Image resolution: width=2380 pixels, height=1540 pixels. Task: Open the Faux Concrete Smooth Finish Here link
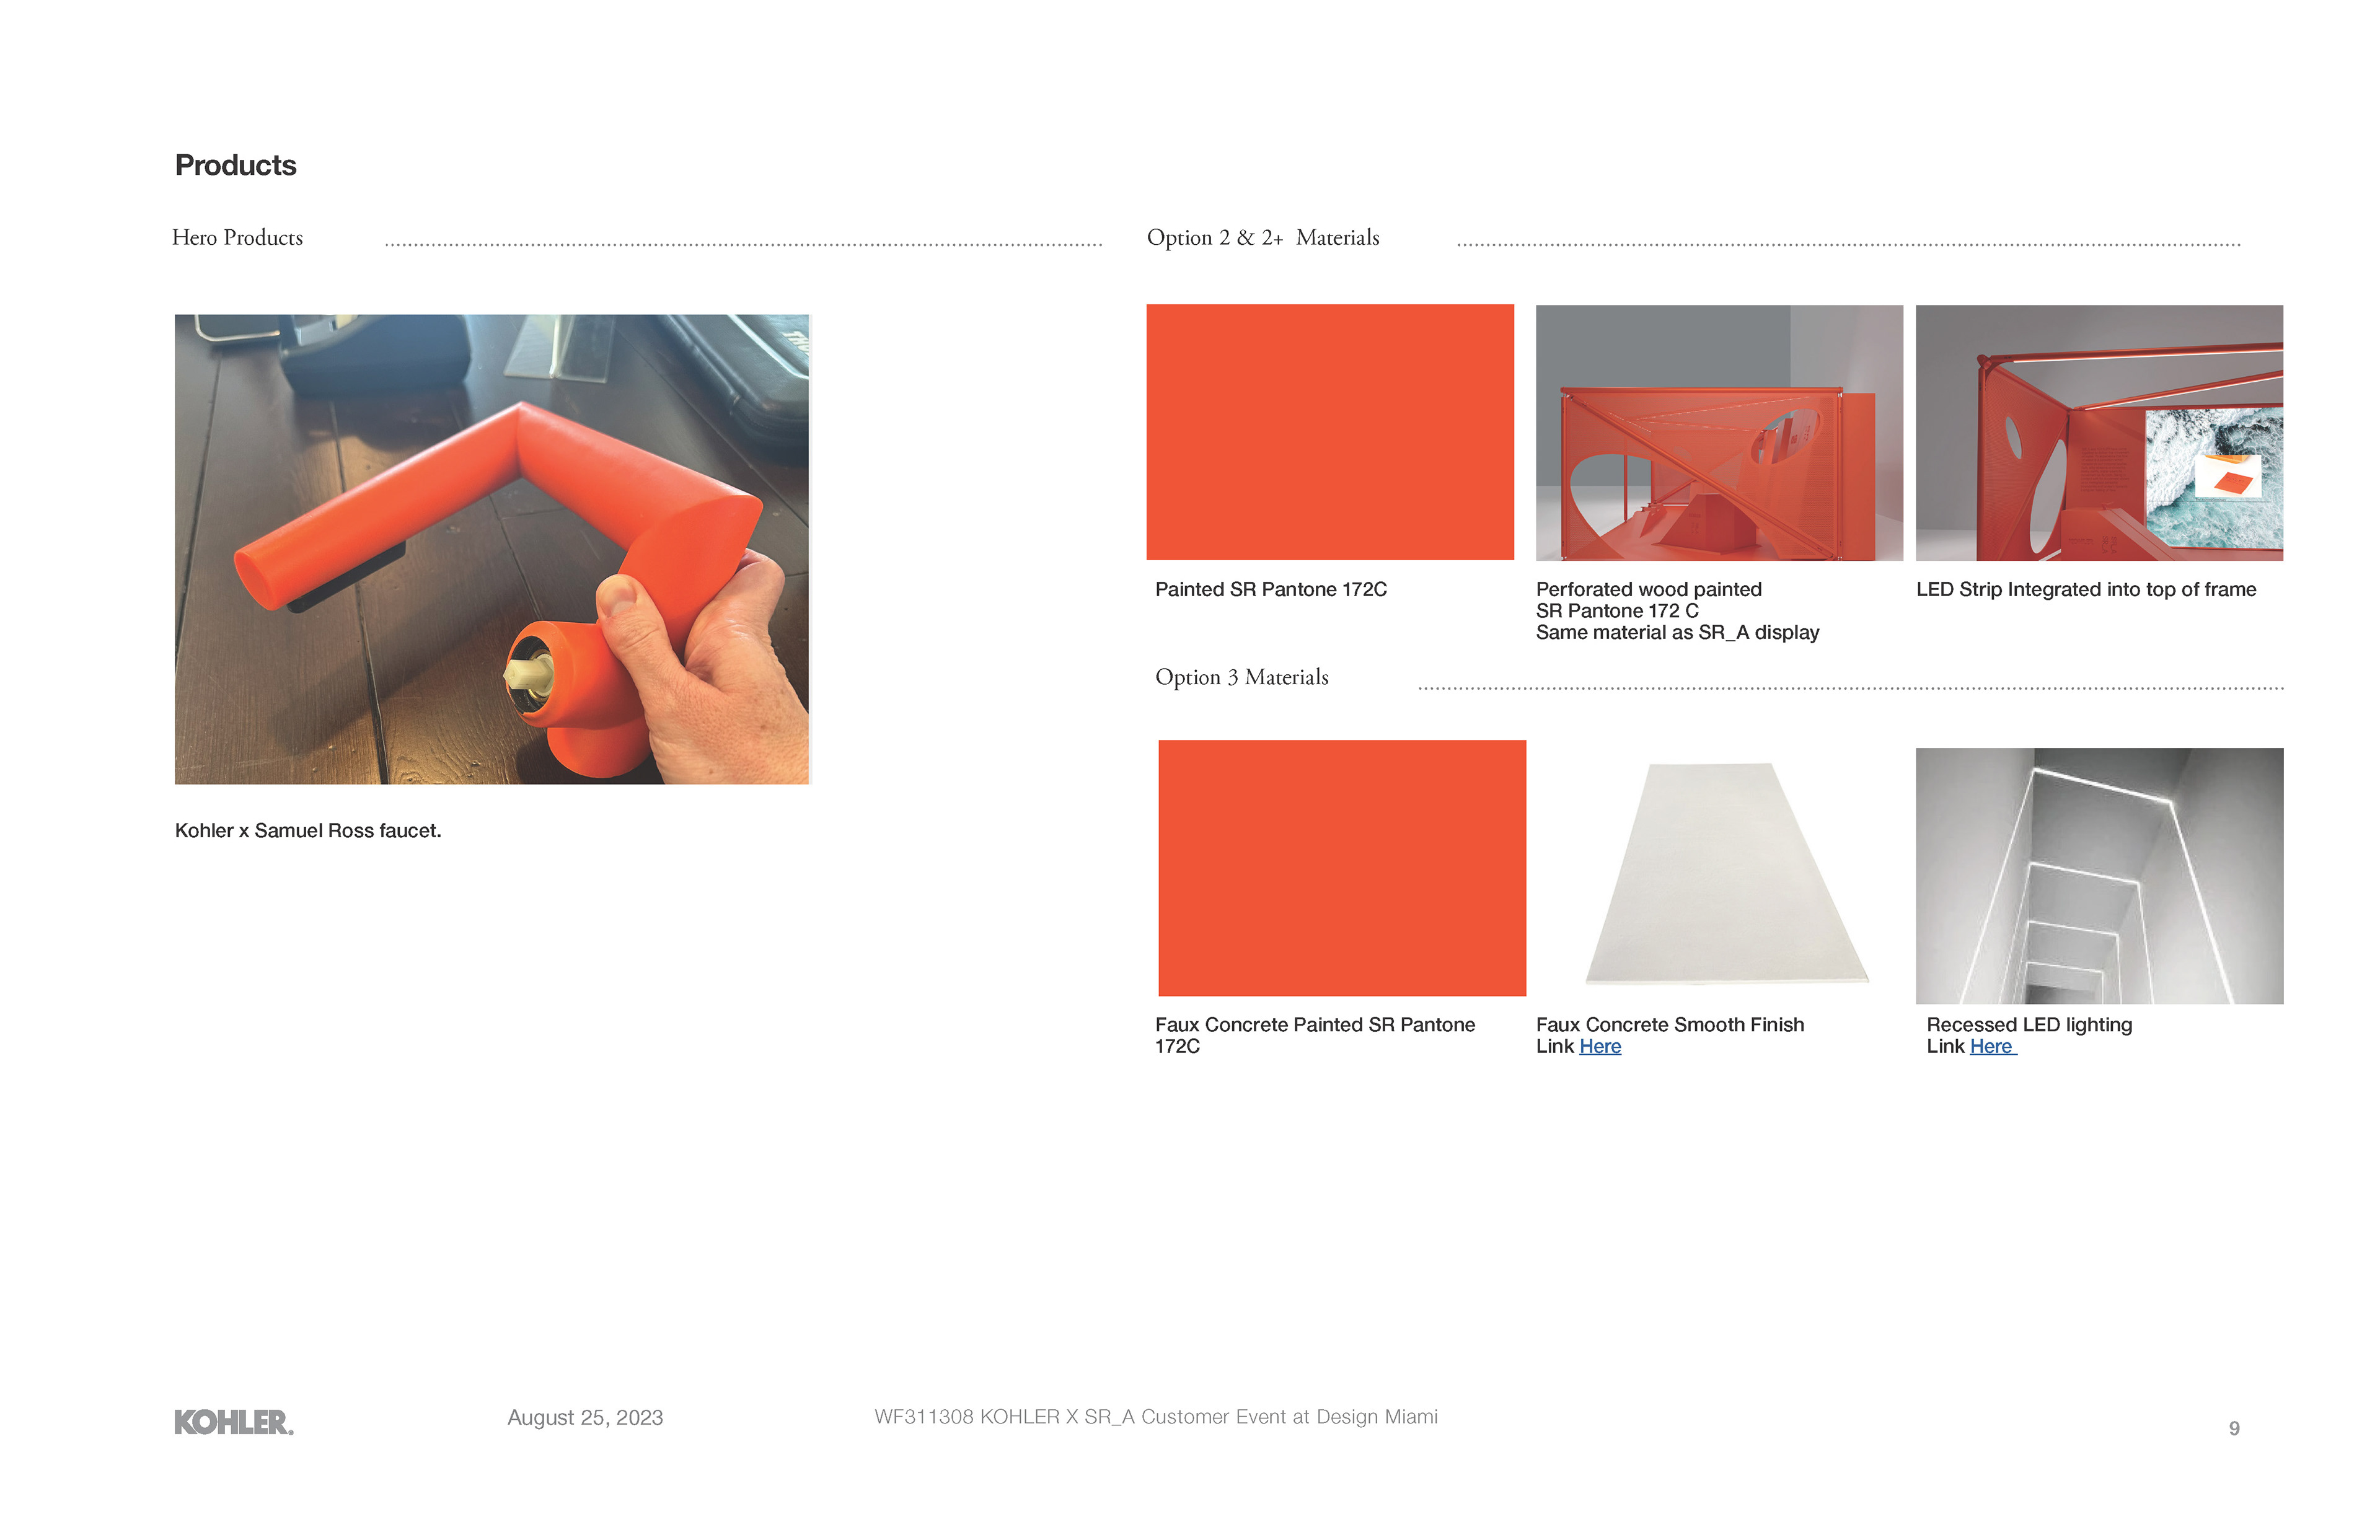pos(1600,1046)
